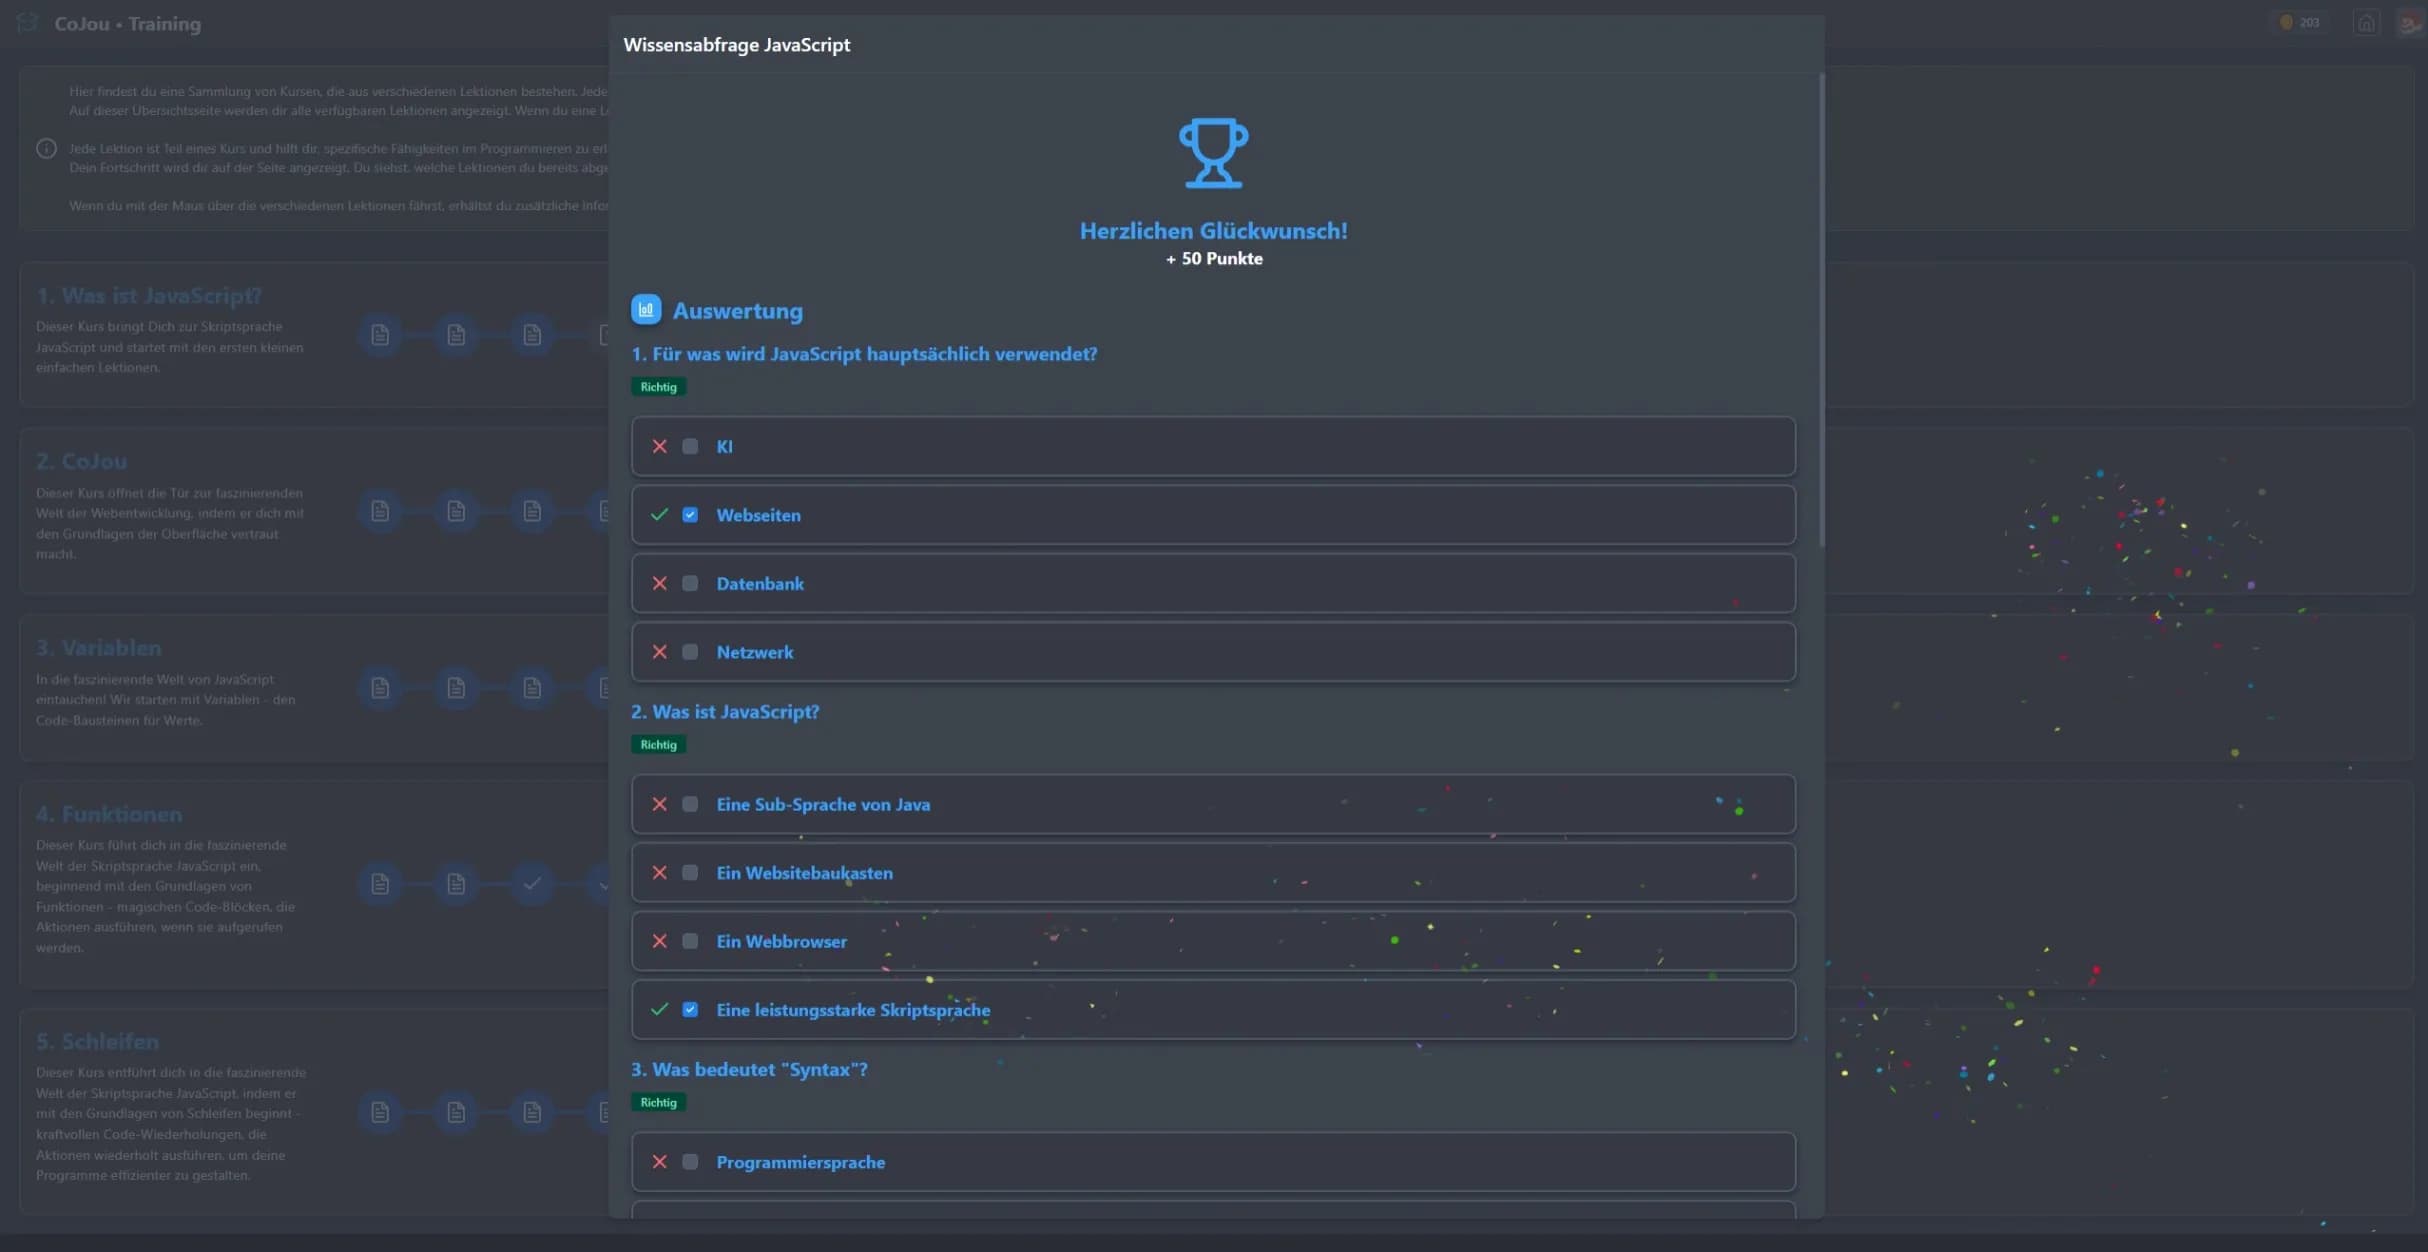Click the modal's vertical scrollbar
The height and width of the screenshot is (1252, 2428).
(1821, 310)
